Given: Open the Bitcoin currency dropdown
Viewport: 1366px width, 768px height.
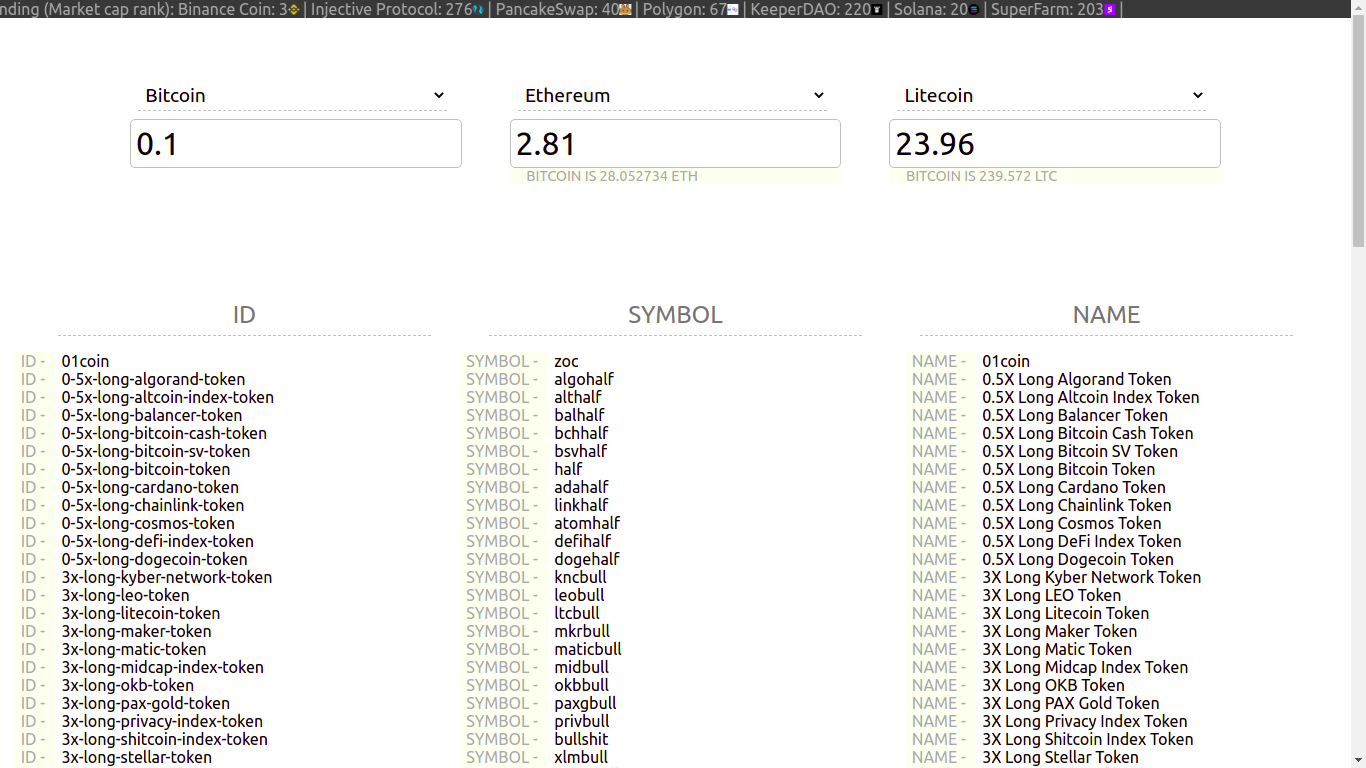Looking at the screenshot, I should [x=293, y=96].
